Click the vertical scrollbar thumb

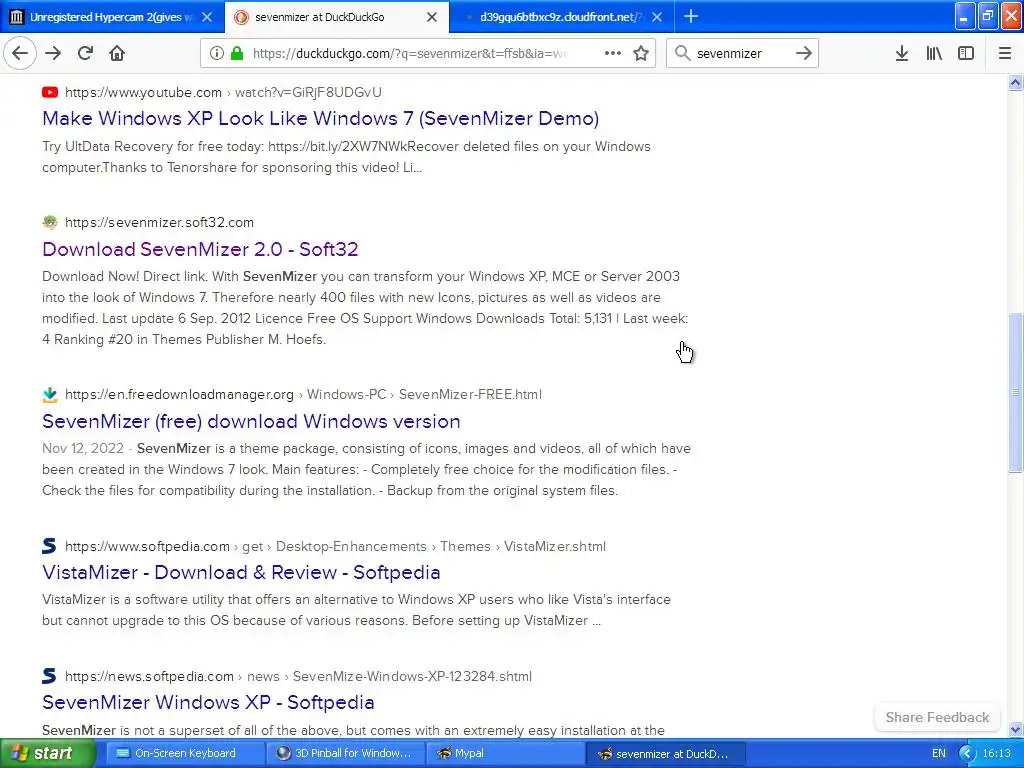1015,392
